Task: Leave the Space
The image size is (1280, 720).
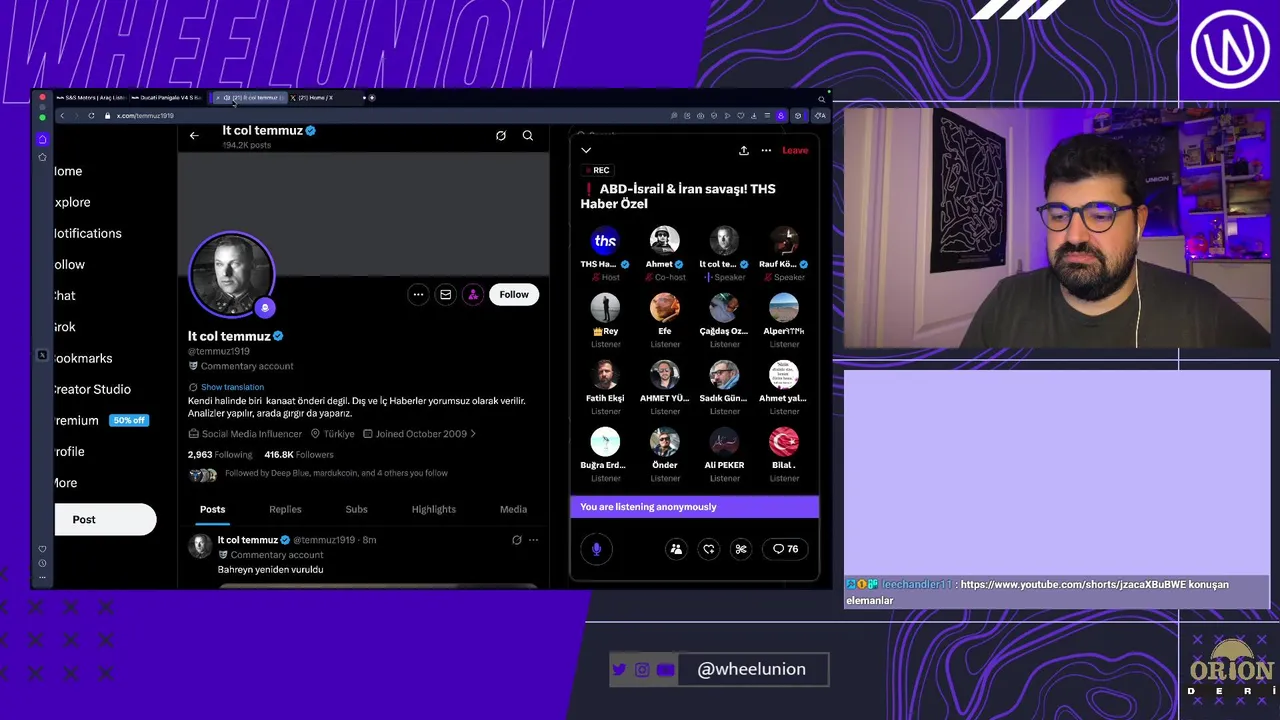Action: tap(795, 150)
